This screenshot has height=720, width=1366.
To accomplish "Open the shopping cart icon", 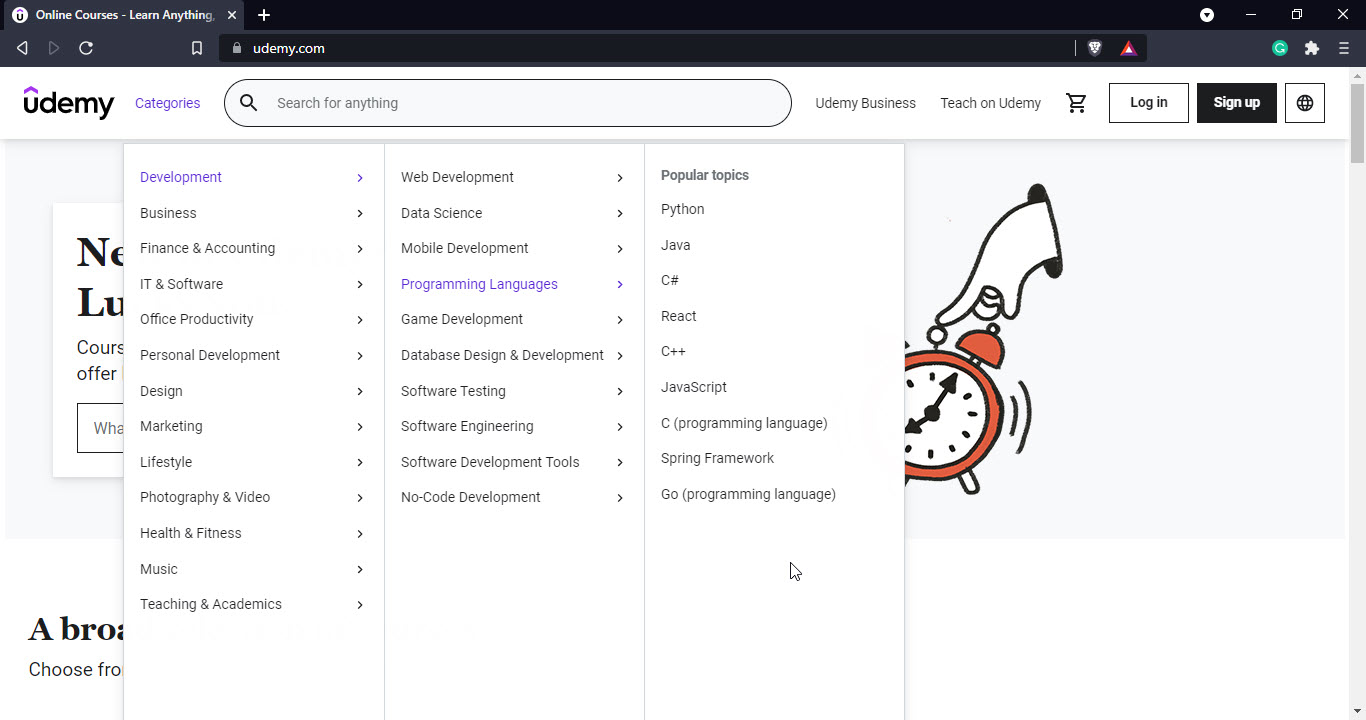I will (x=1076, y=103).
